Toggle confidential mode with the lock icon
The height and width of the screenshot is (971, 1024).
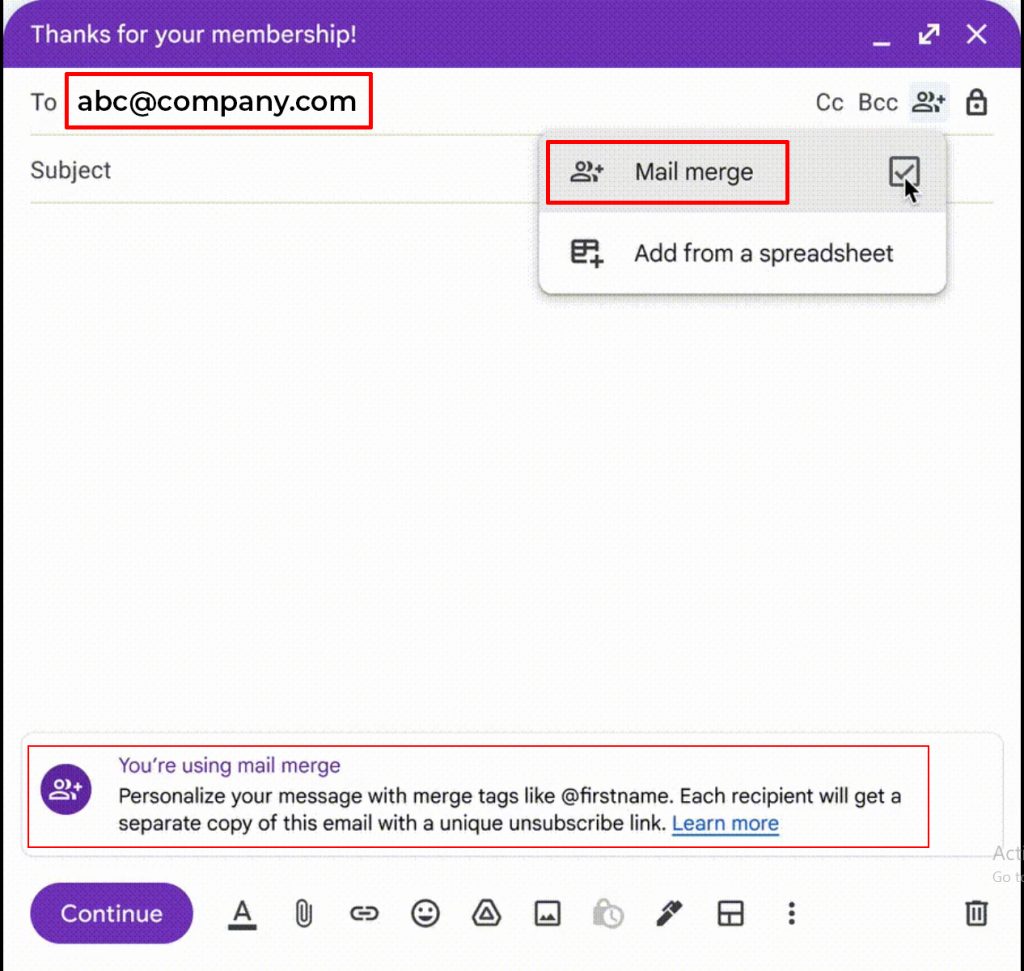tap(977, 101)
